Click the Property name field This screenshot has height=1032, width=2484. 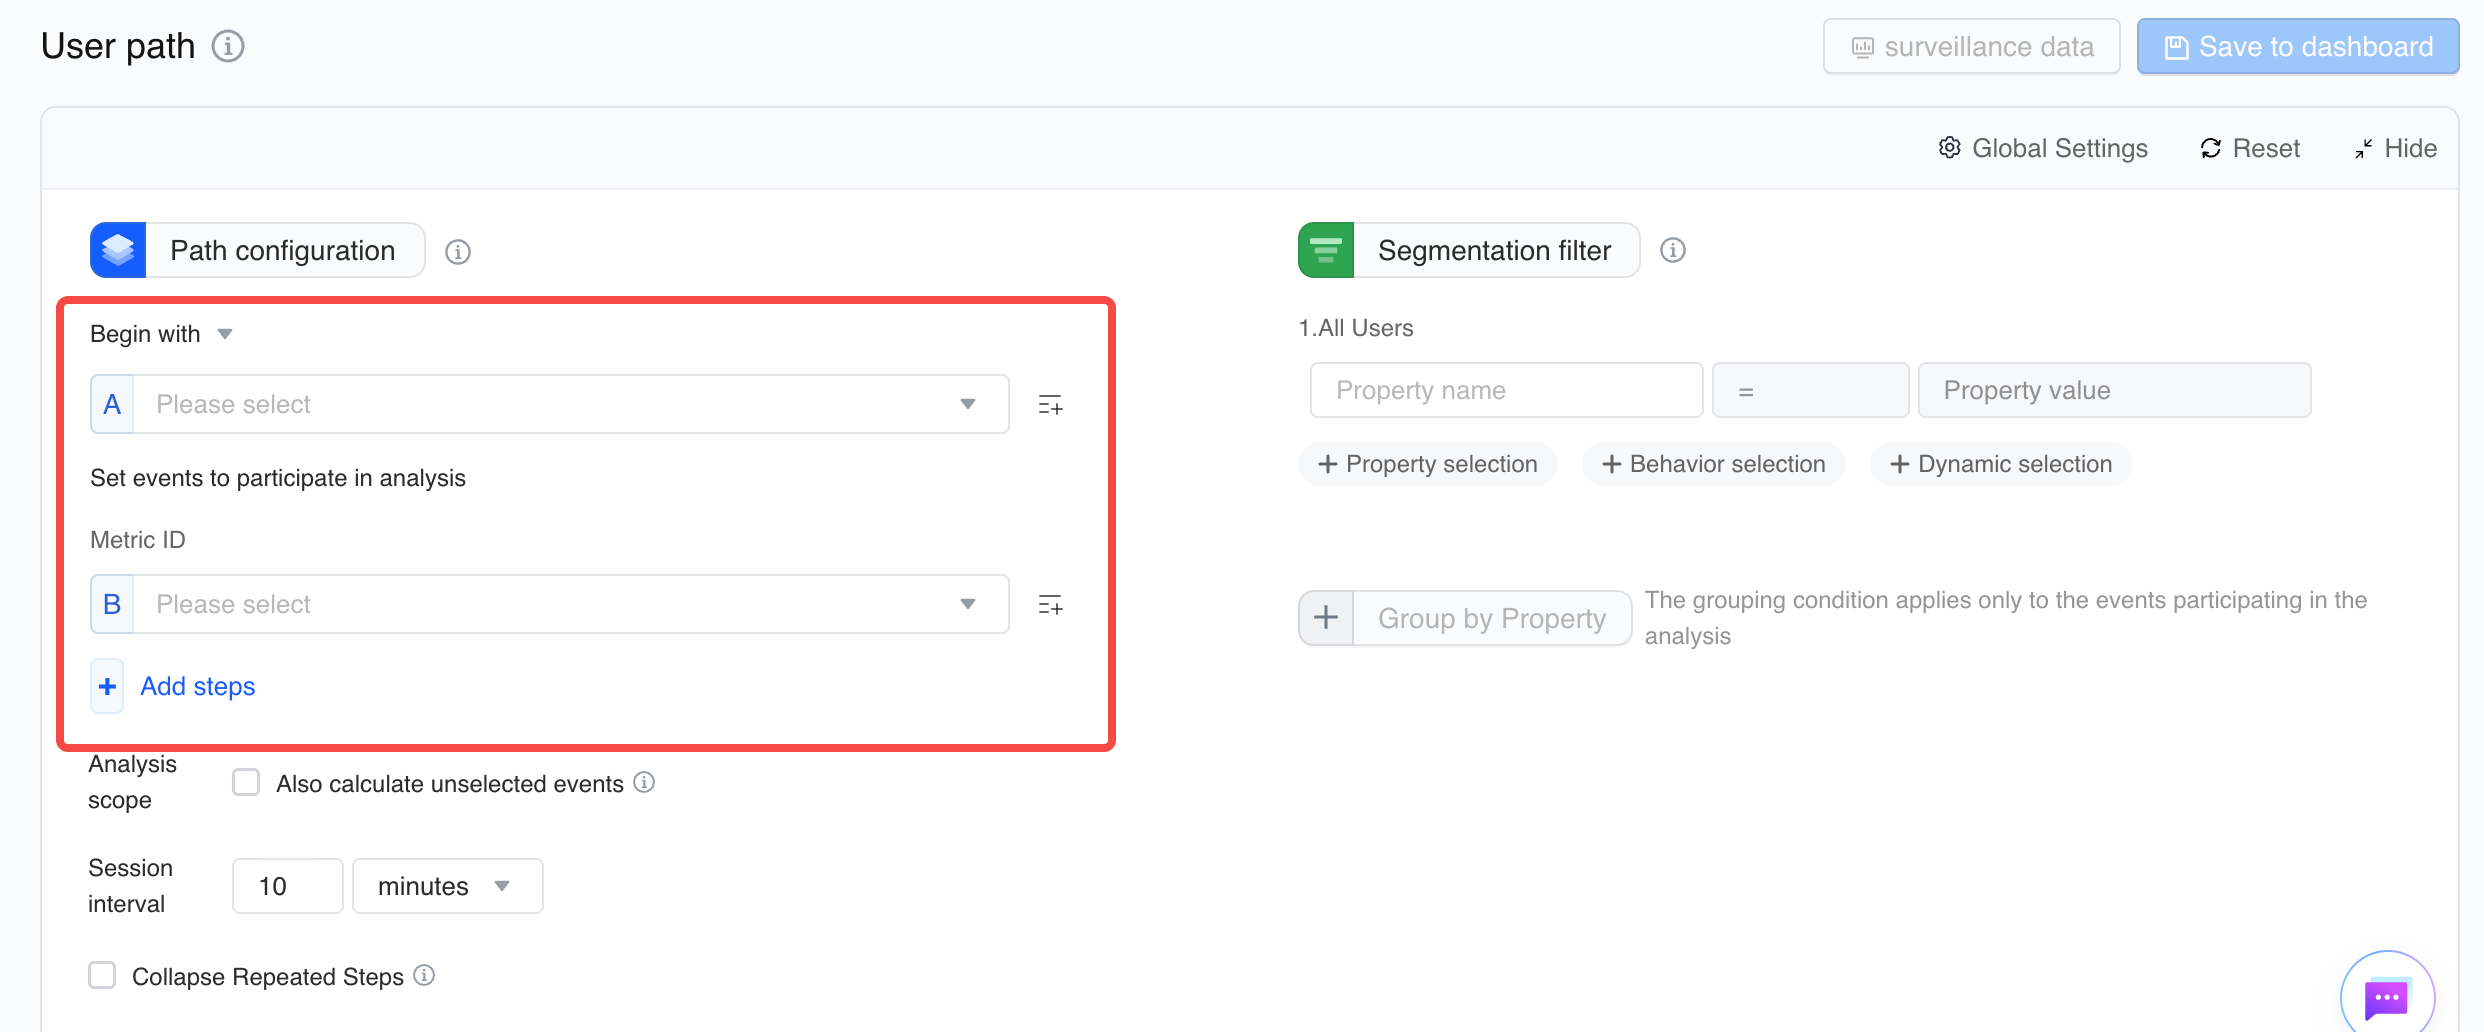pyautogui.click(x=1506, y=390)
